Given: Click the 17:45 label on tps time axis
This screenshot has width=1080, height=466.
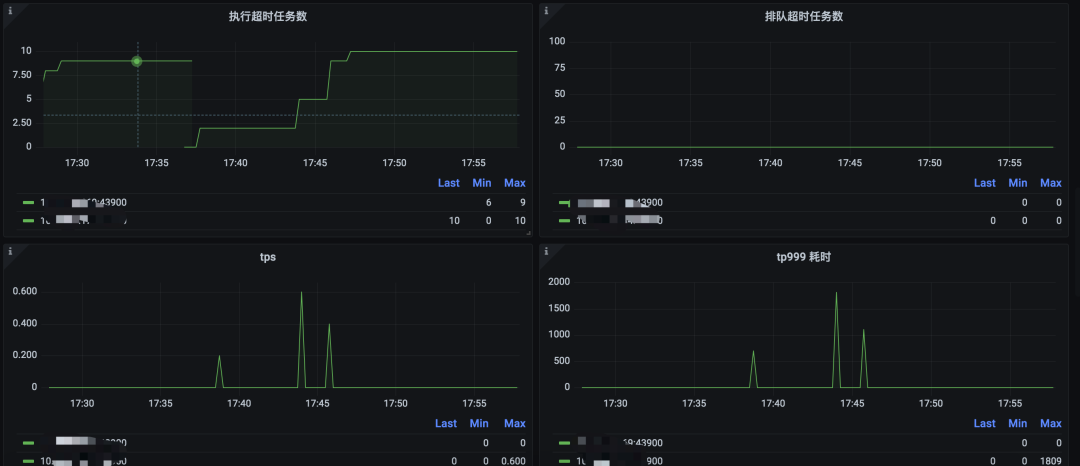Looking at the screenshot, I should click(318, 403).
